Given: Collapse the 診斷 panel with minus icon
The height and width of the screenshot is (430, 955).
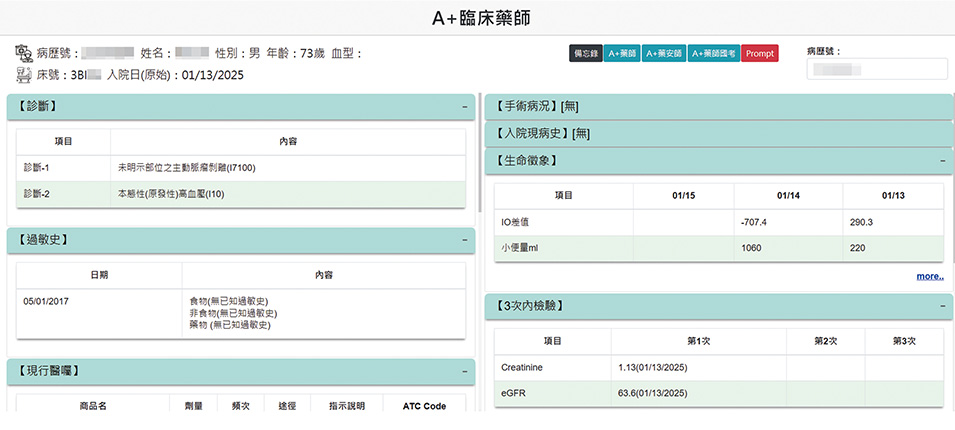Looking at the screenshot, I should 464,106.
